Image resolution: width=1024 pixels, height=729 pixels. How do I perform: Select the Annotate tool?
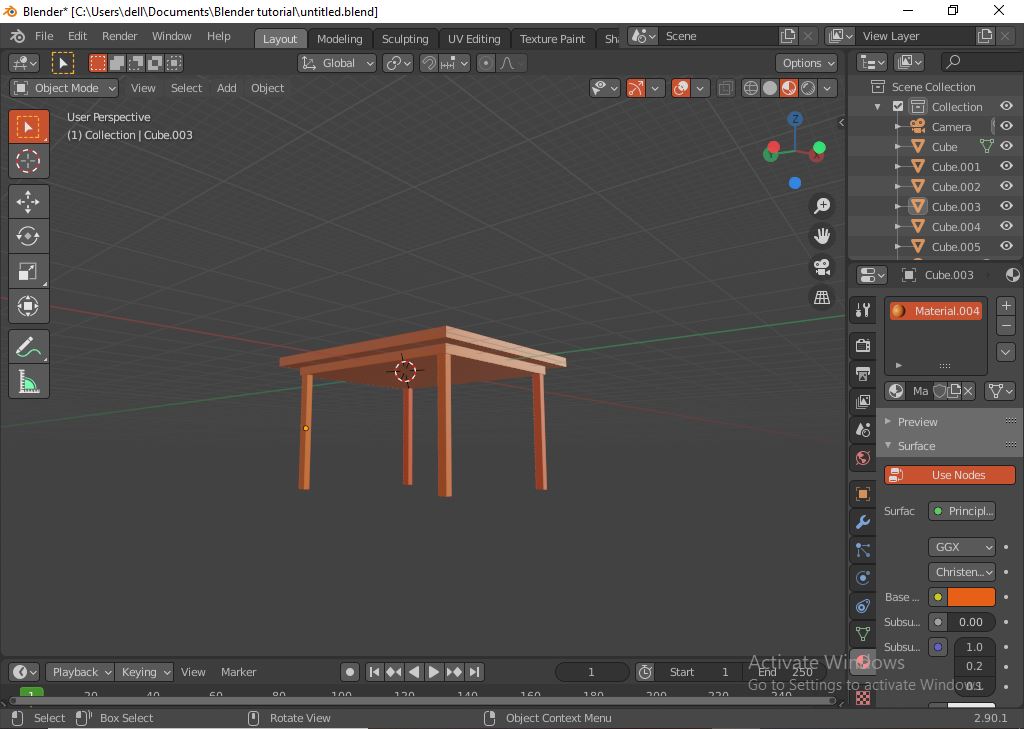[28, 346]
